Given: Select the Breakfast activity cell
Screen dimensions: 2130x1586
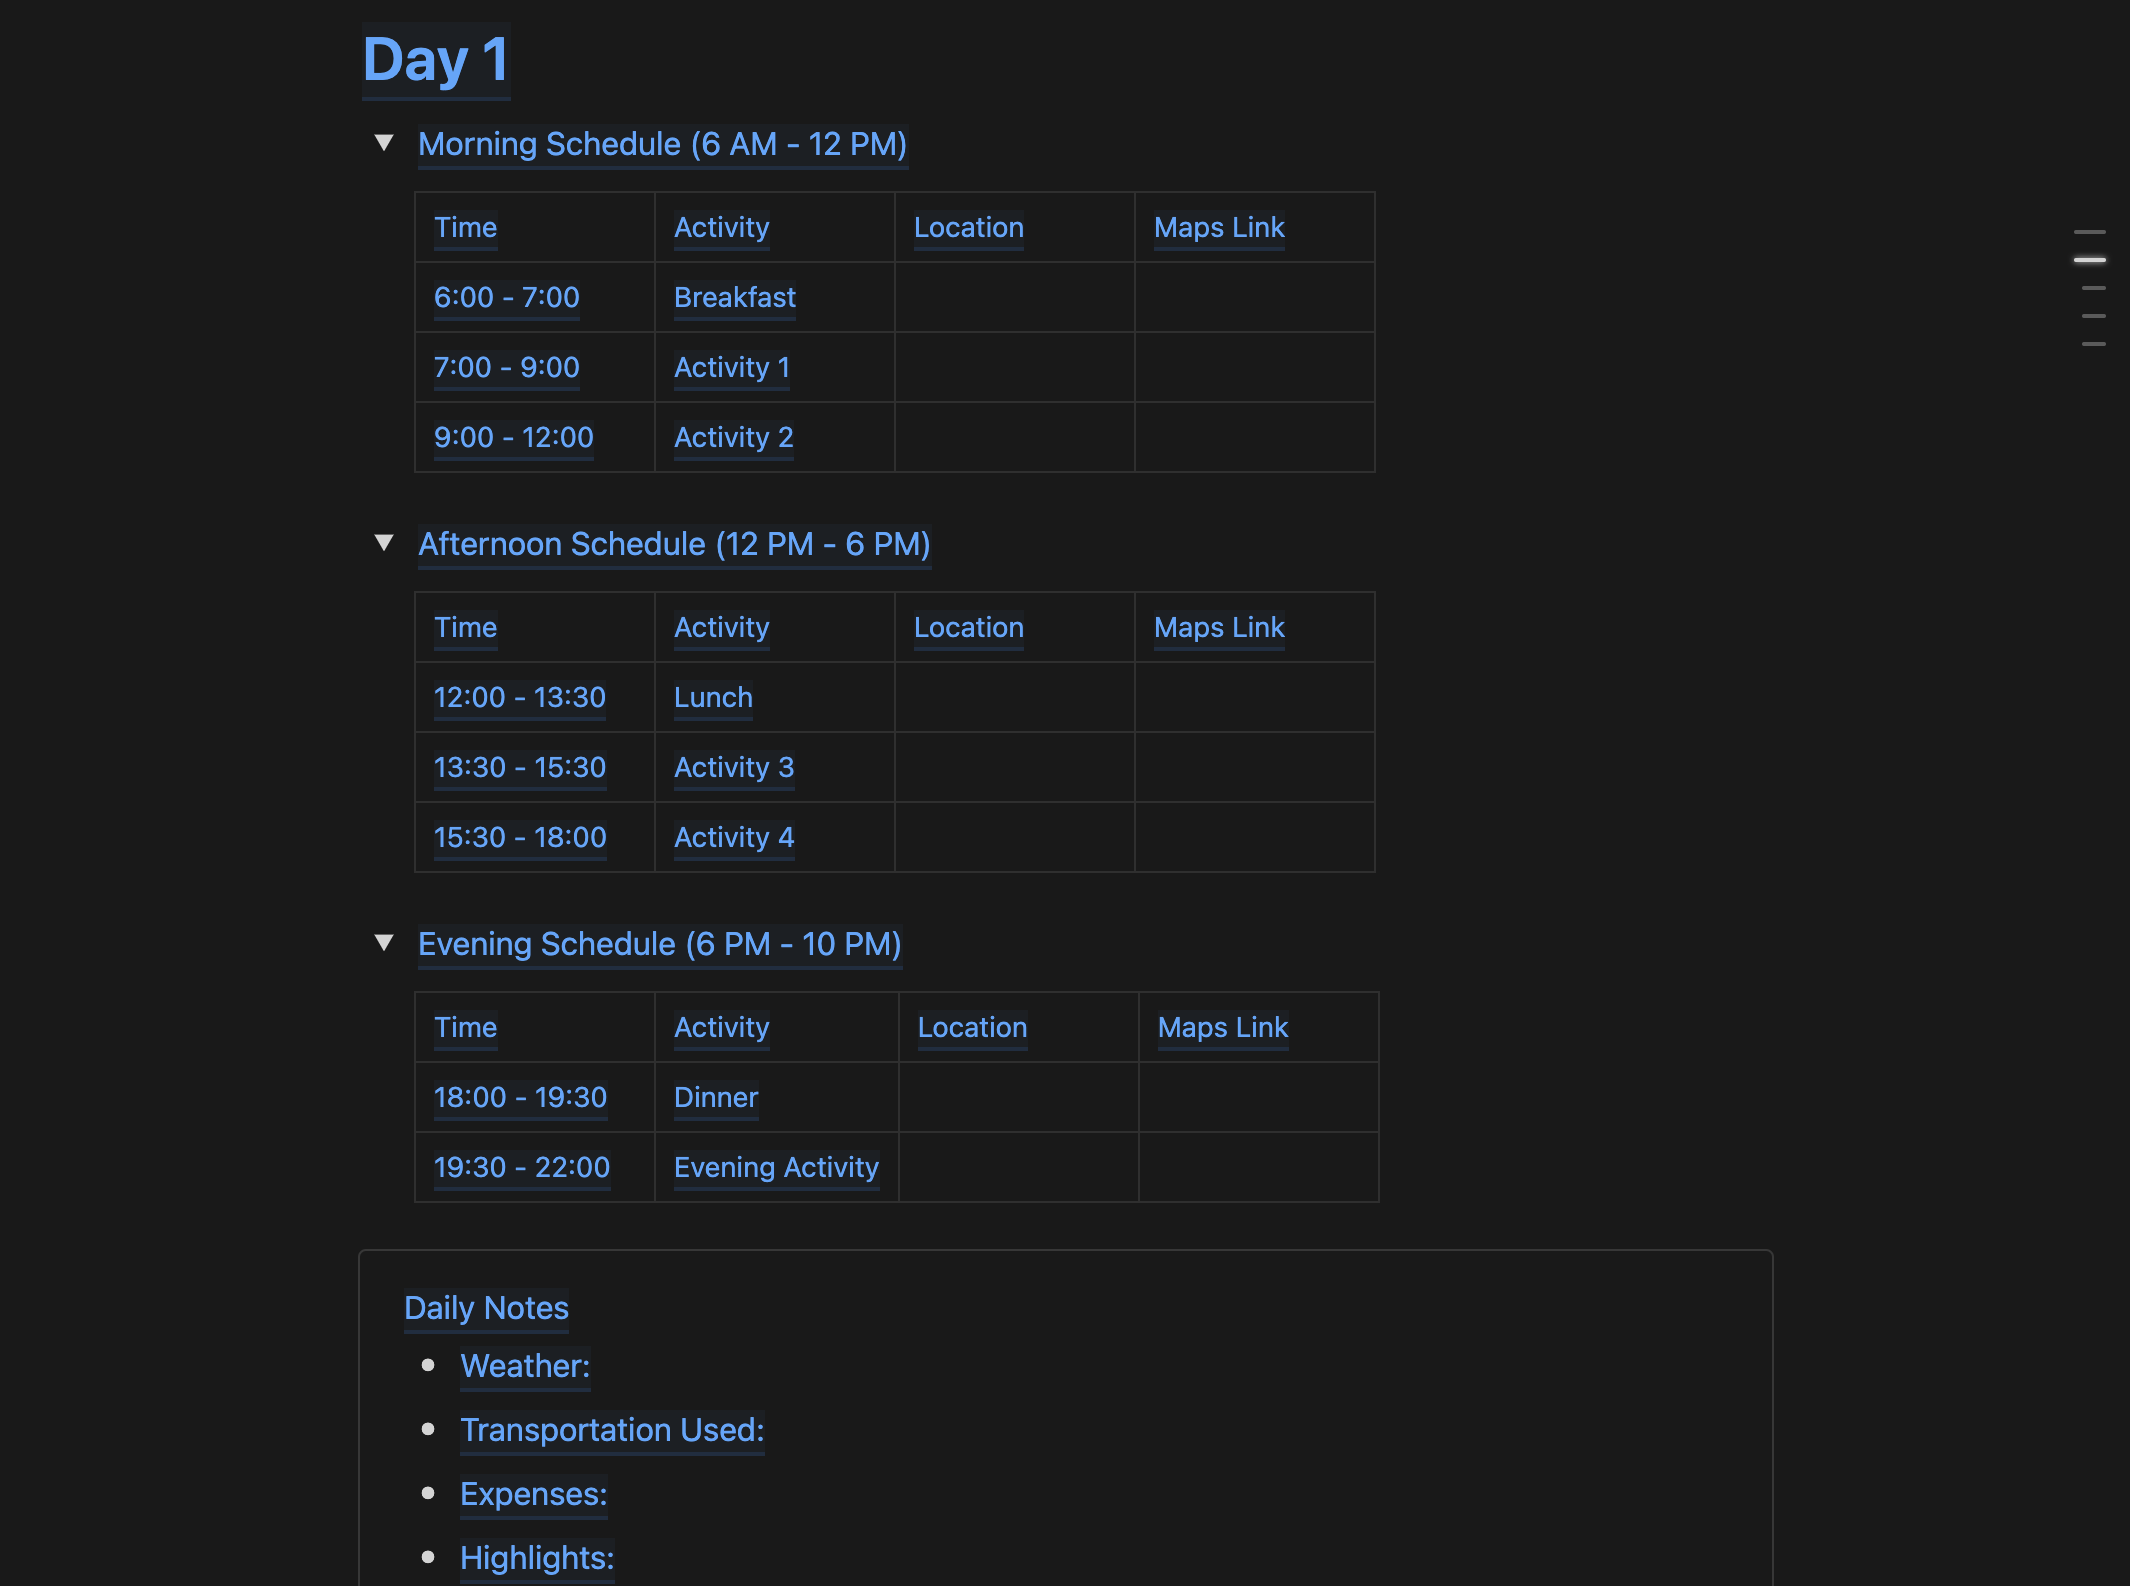Looking at the screenshot, I should pyautogui.click(x=735, y=298).
